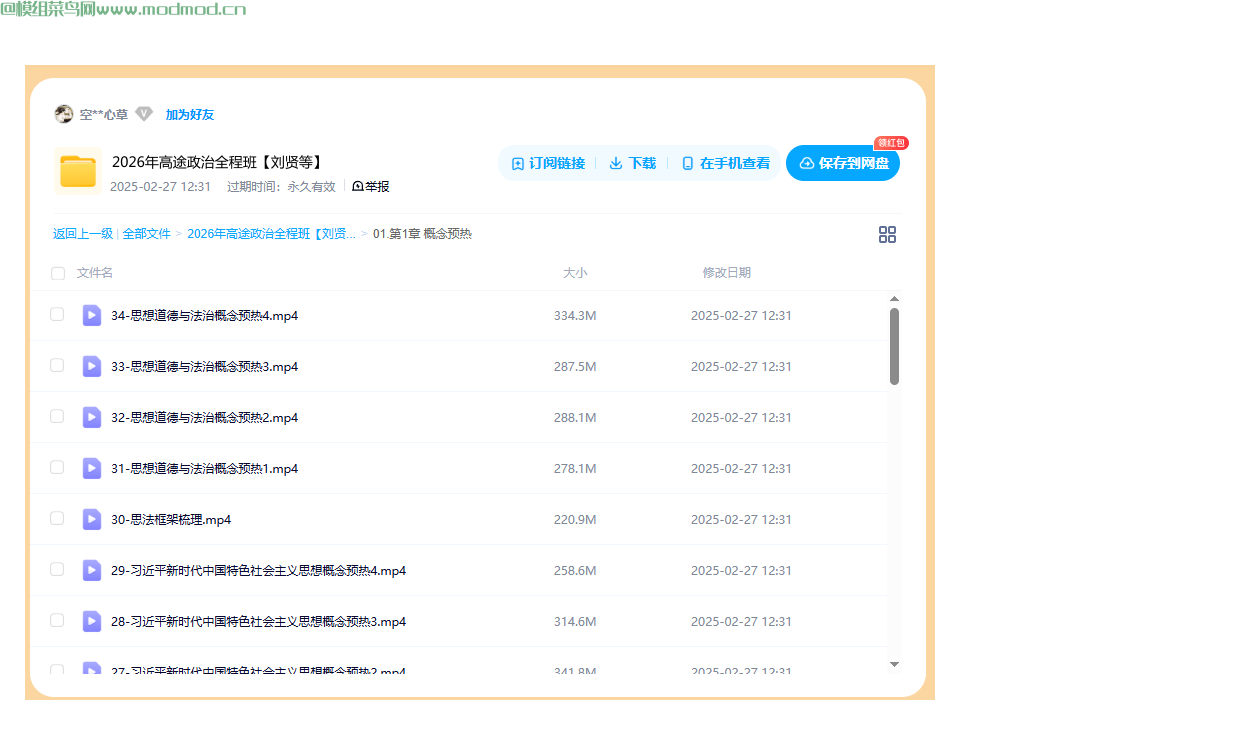Click the file list scrollbar thumb

tap(894, 346)
